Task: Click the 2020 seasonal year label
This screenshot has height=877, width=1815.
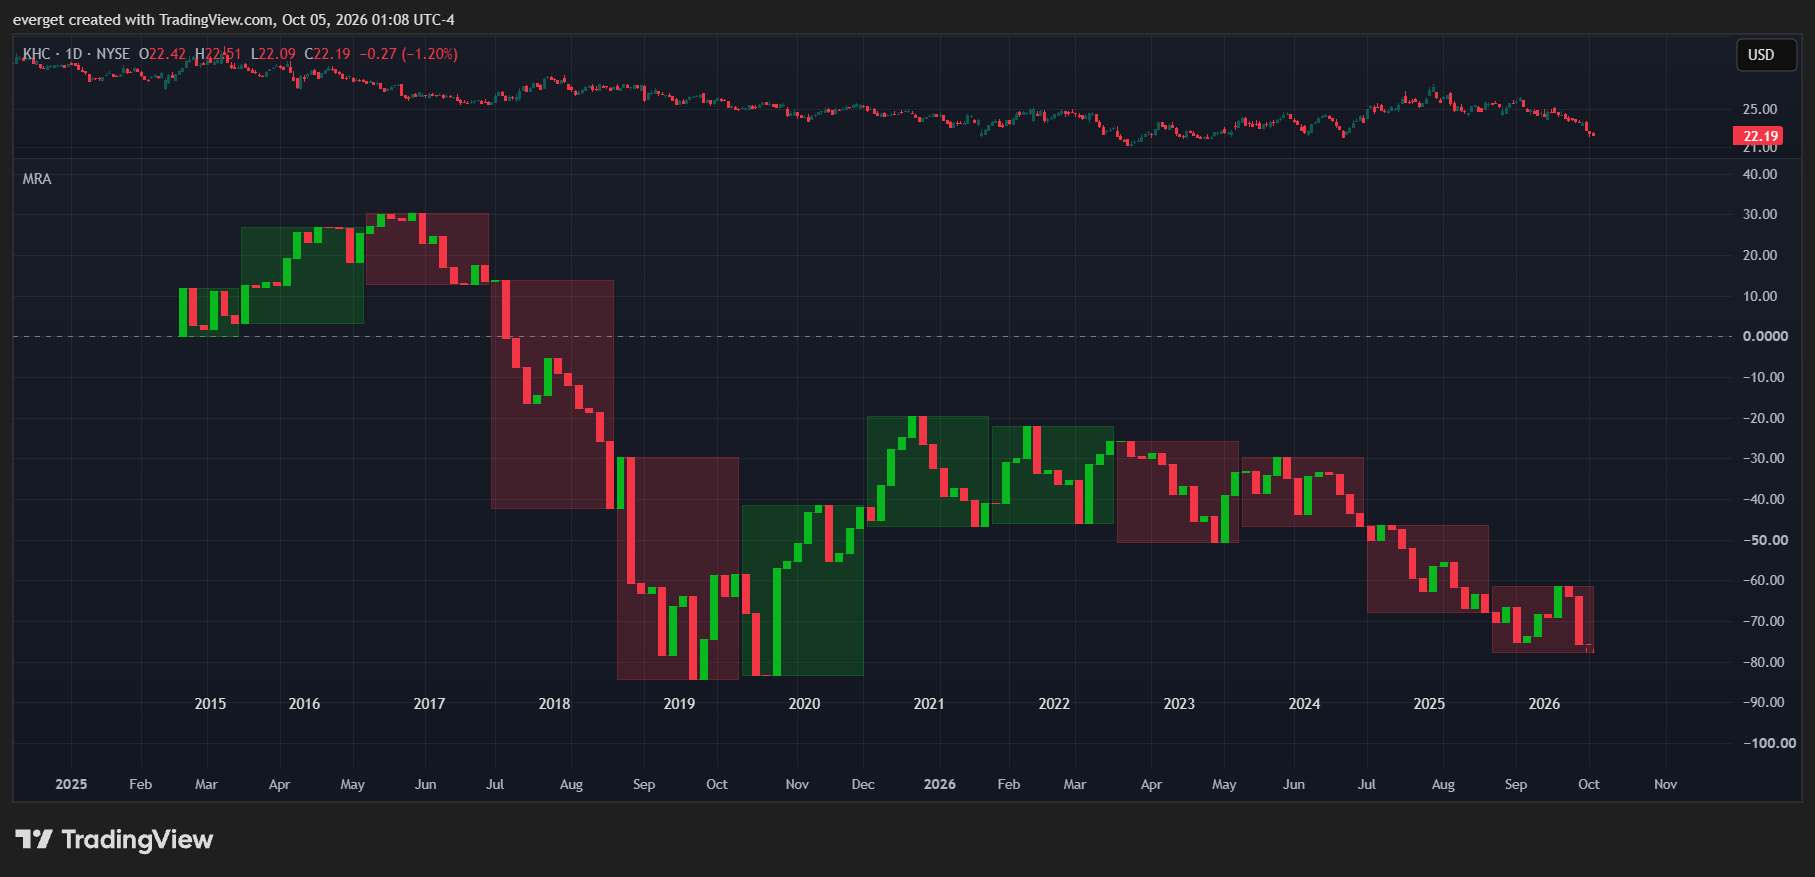Action: [x=804, y=704]
